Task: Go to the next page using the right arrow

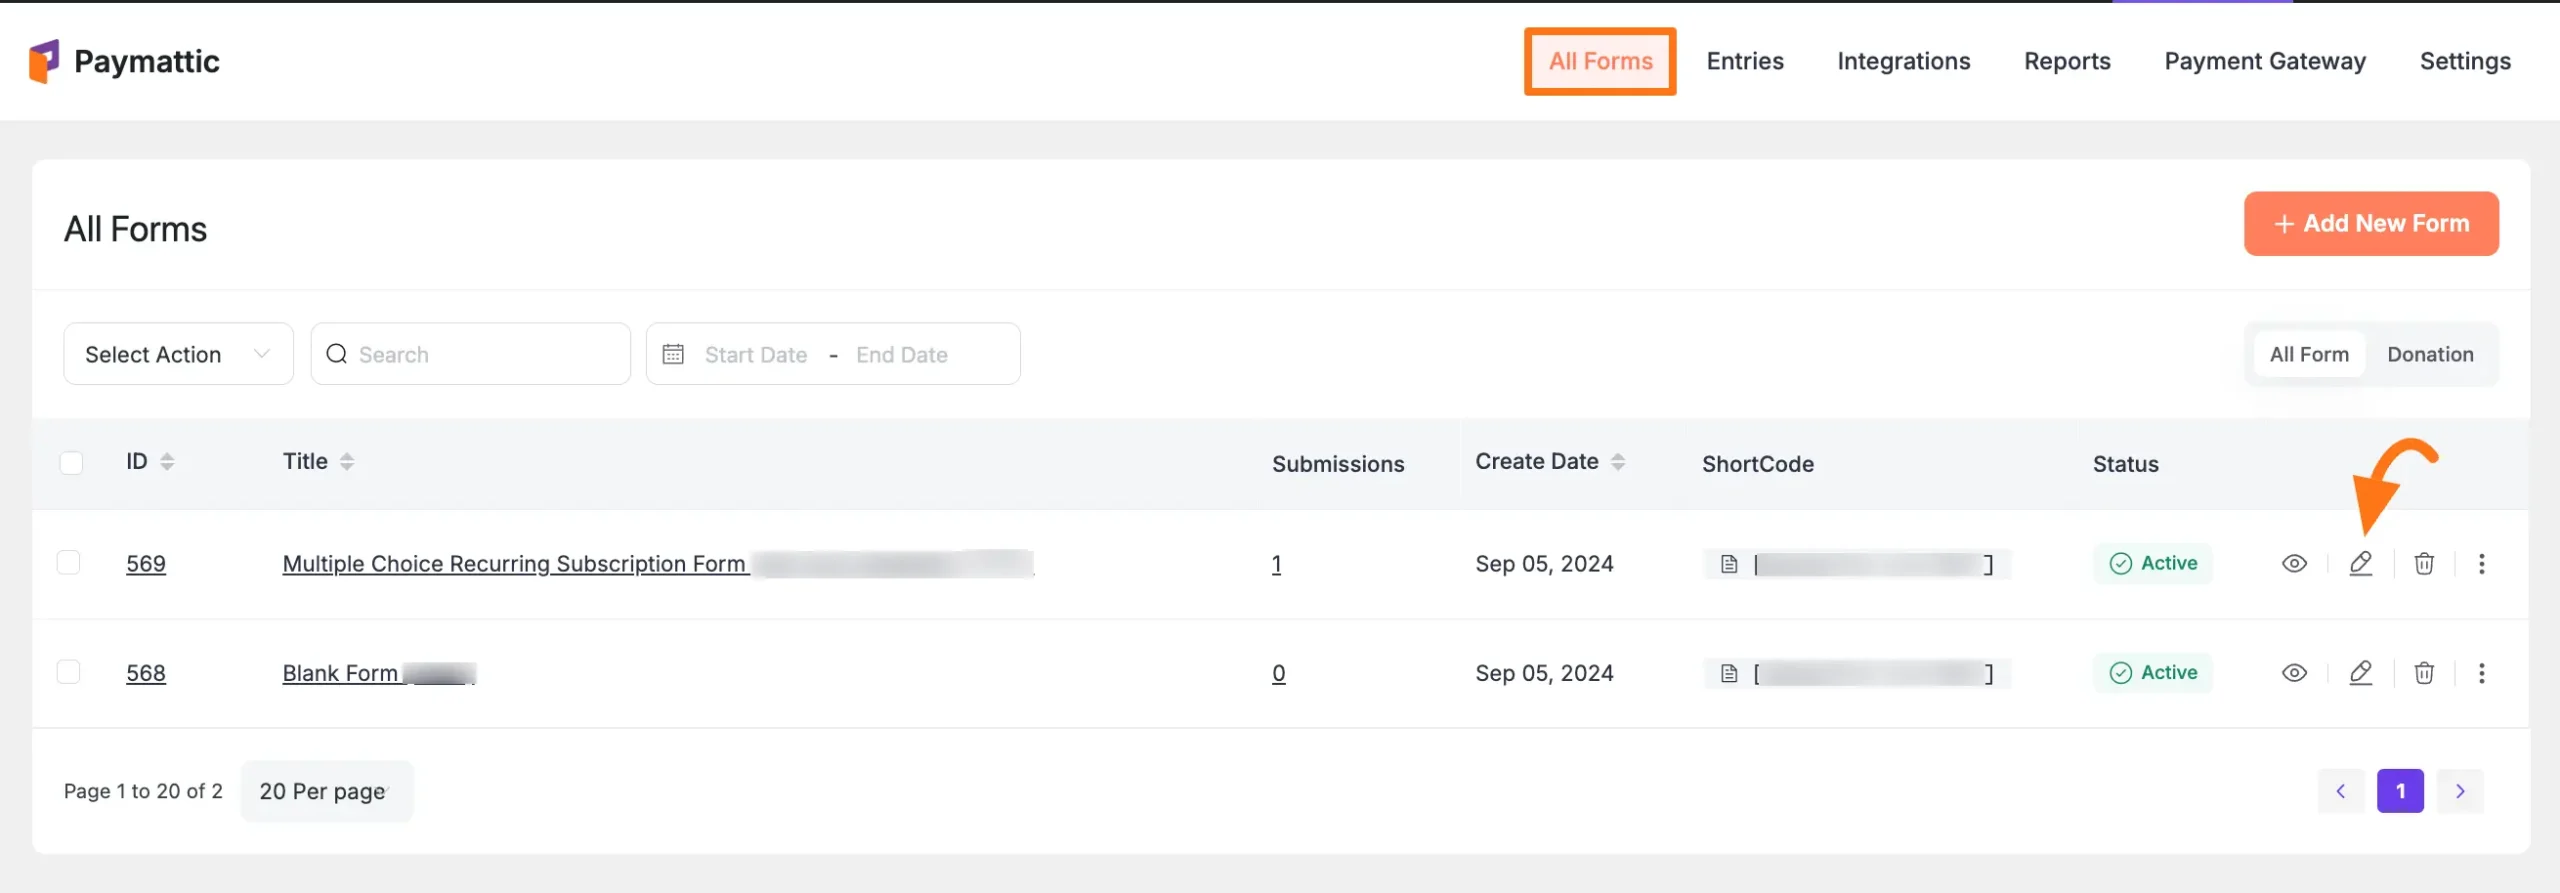Action: pos(2460,791)
